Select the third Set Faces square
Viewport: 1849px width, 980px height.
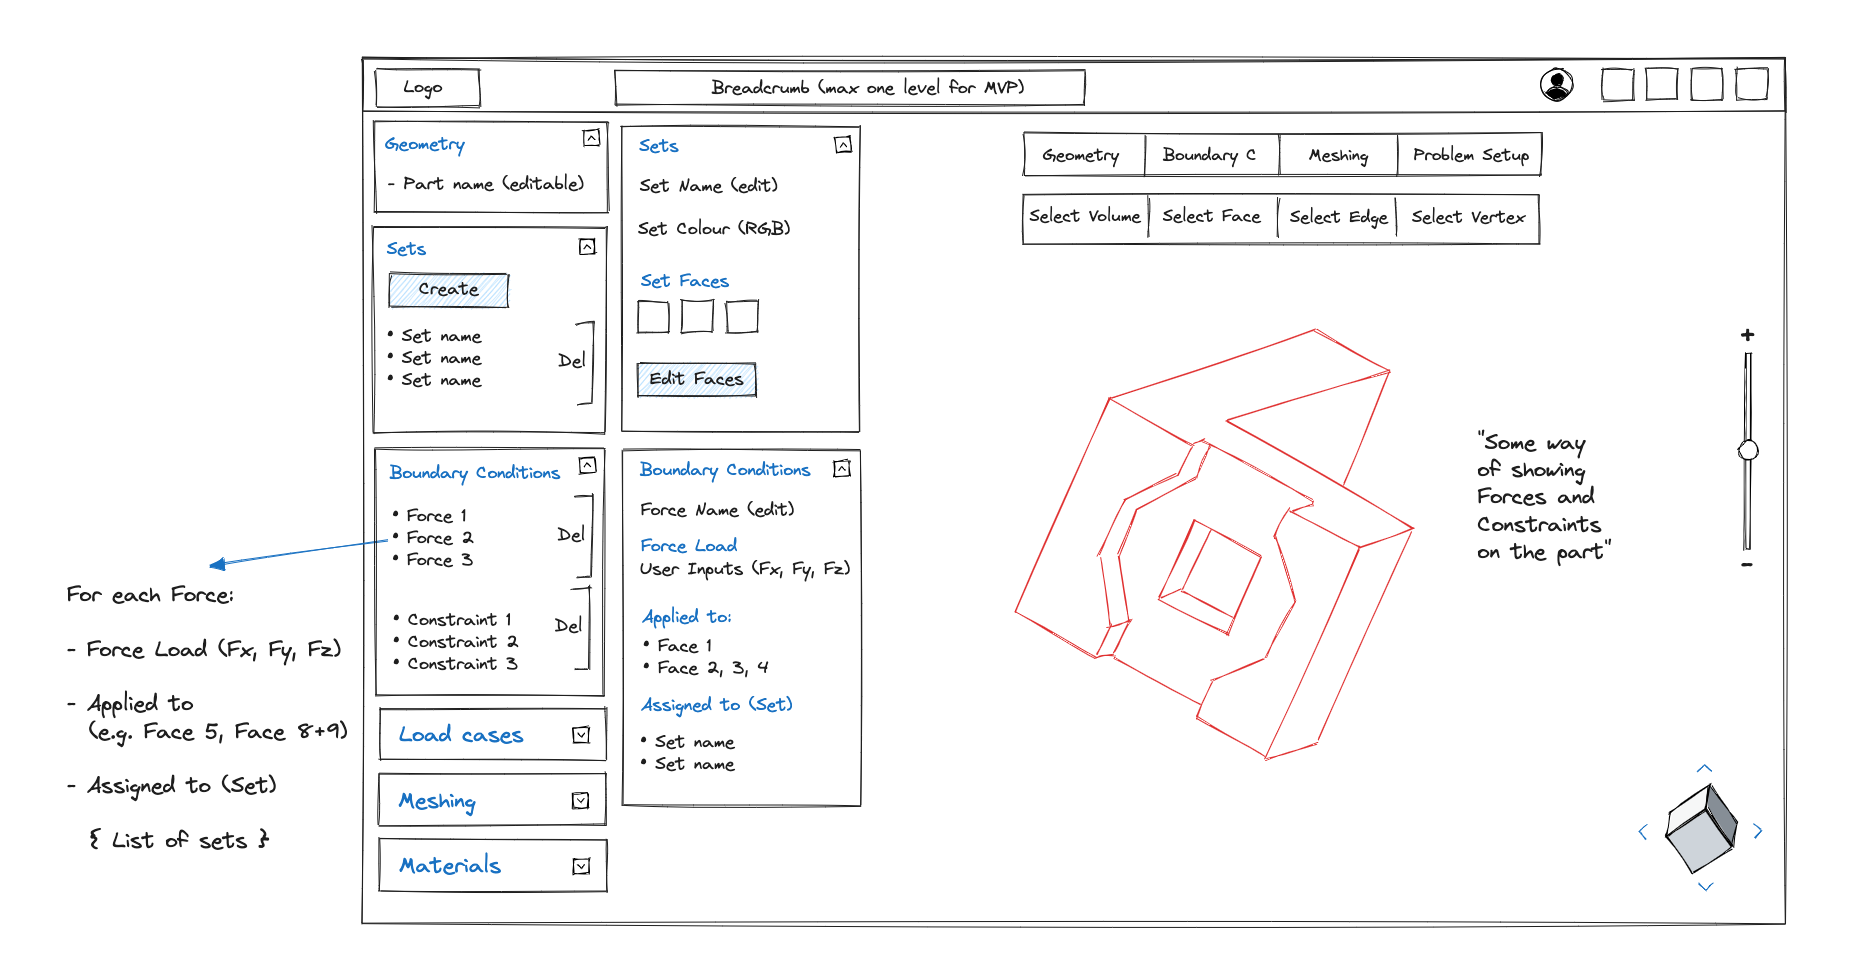tap(742, 316)
